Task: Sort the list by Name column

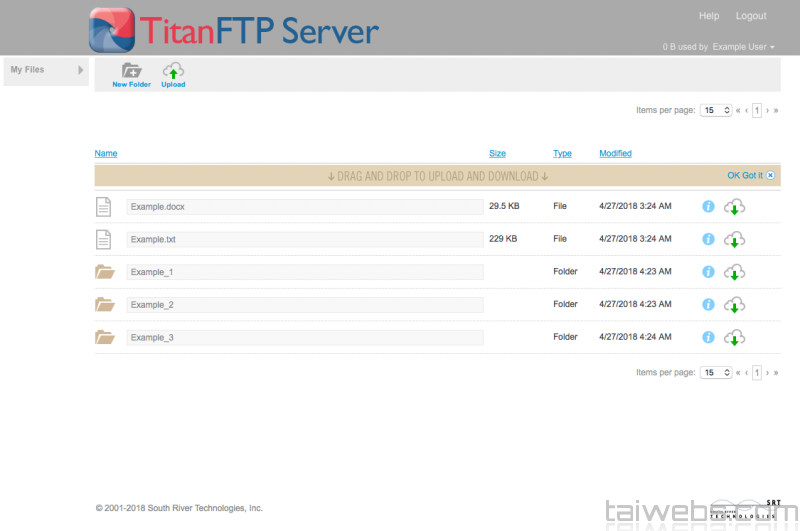Action: [106, 153]
